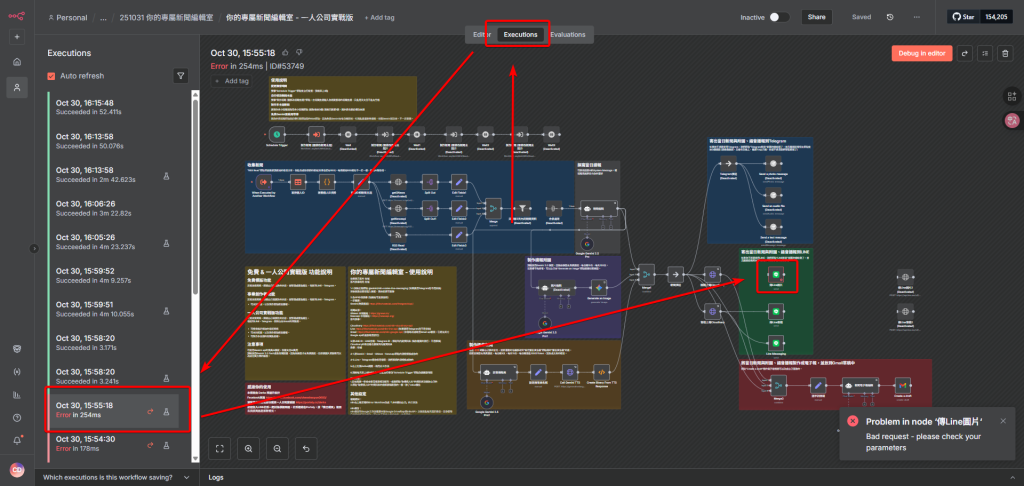Click the zoom in canvas button
Viewport: 1024px width, 486px height.
tap(248, 448)
